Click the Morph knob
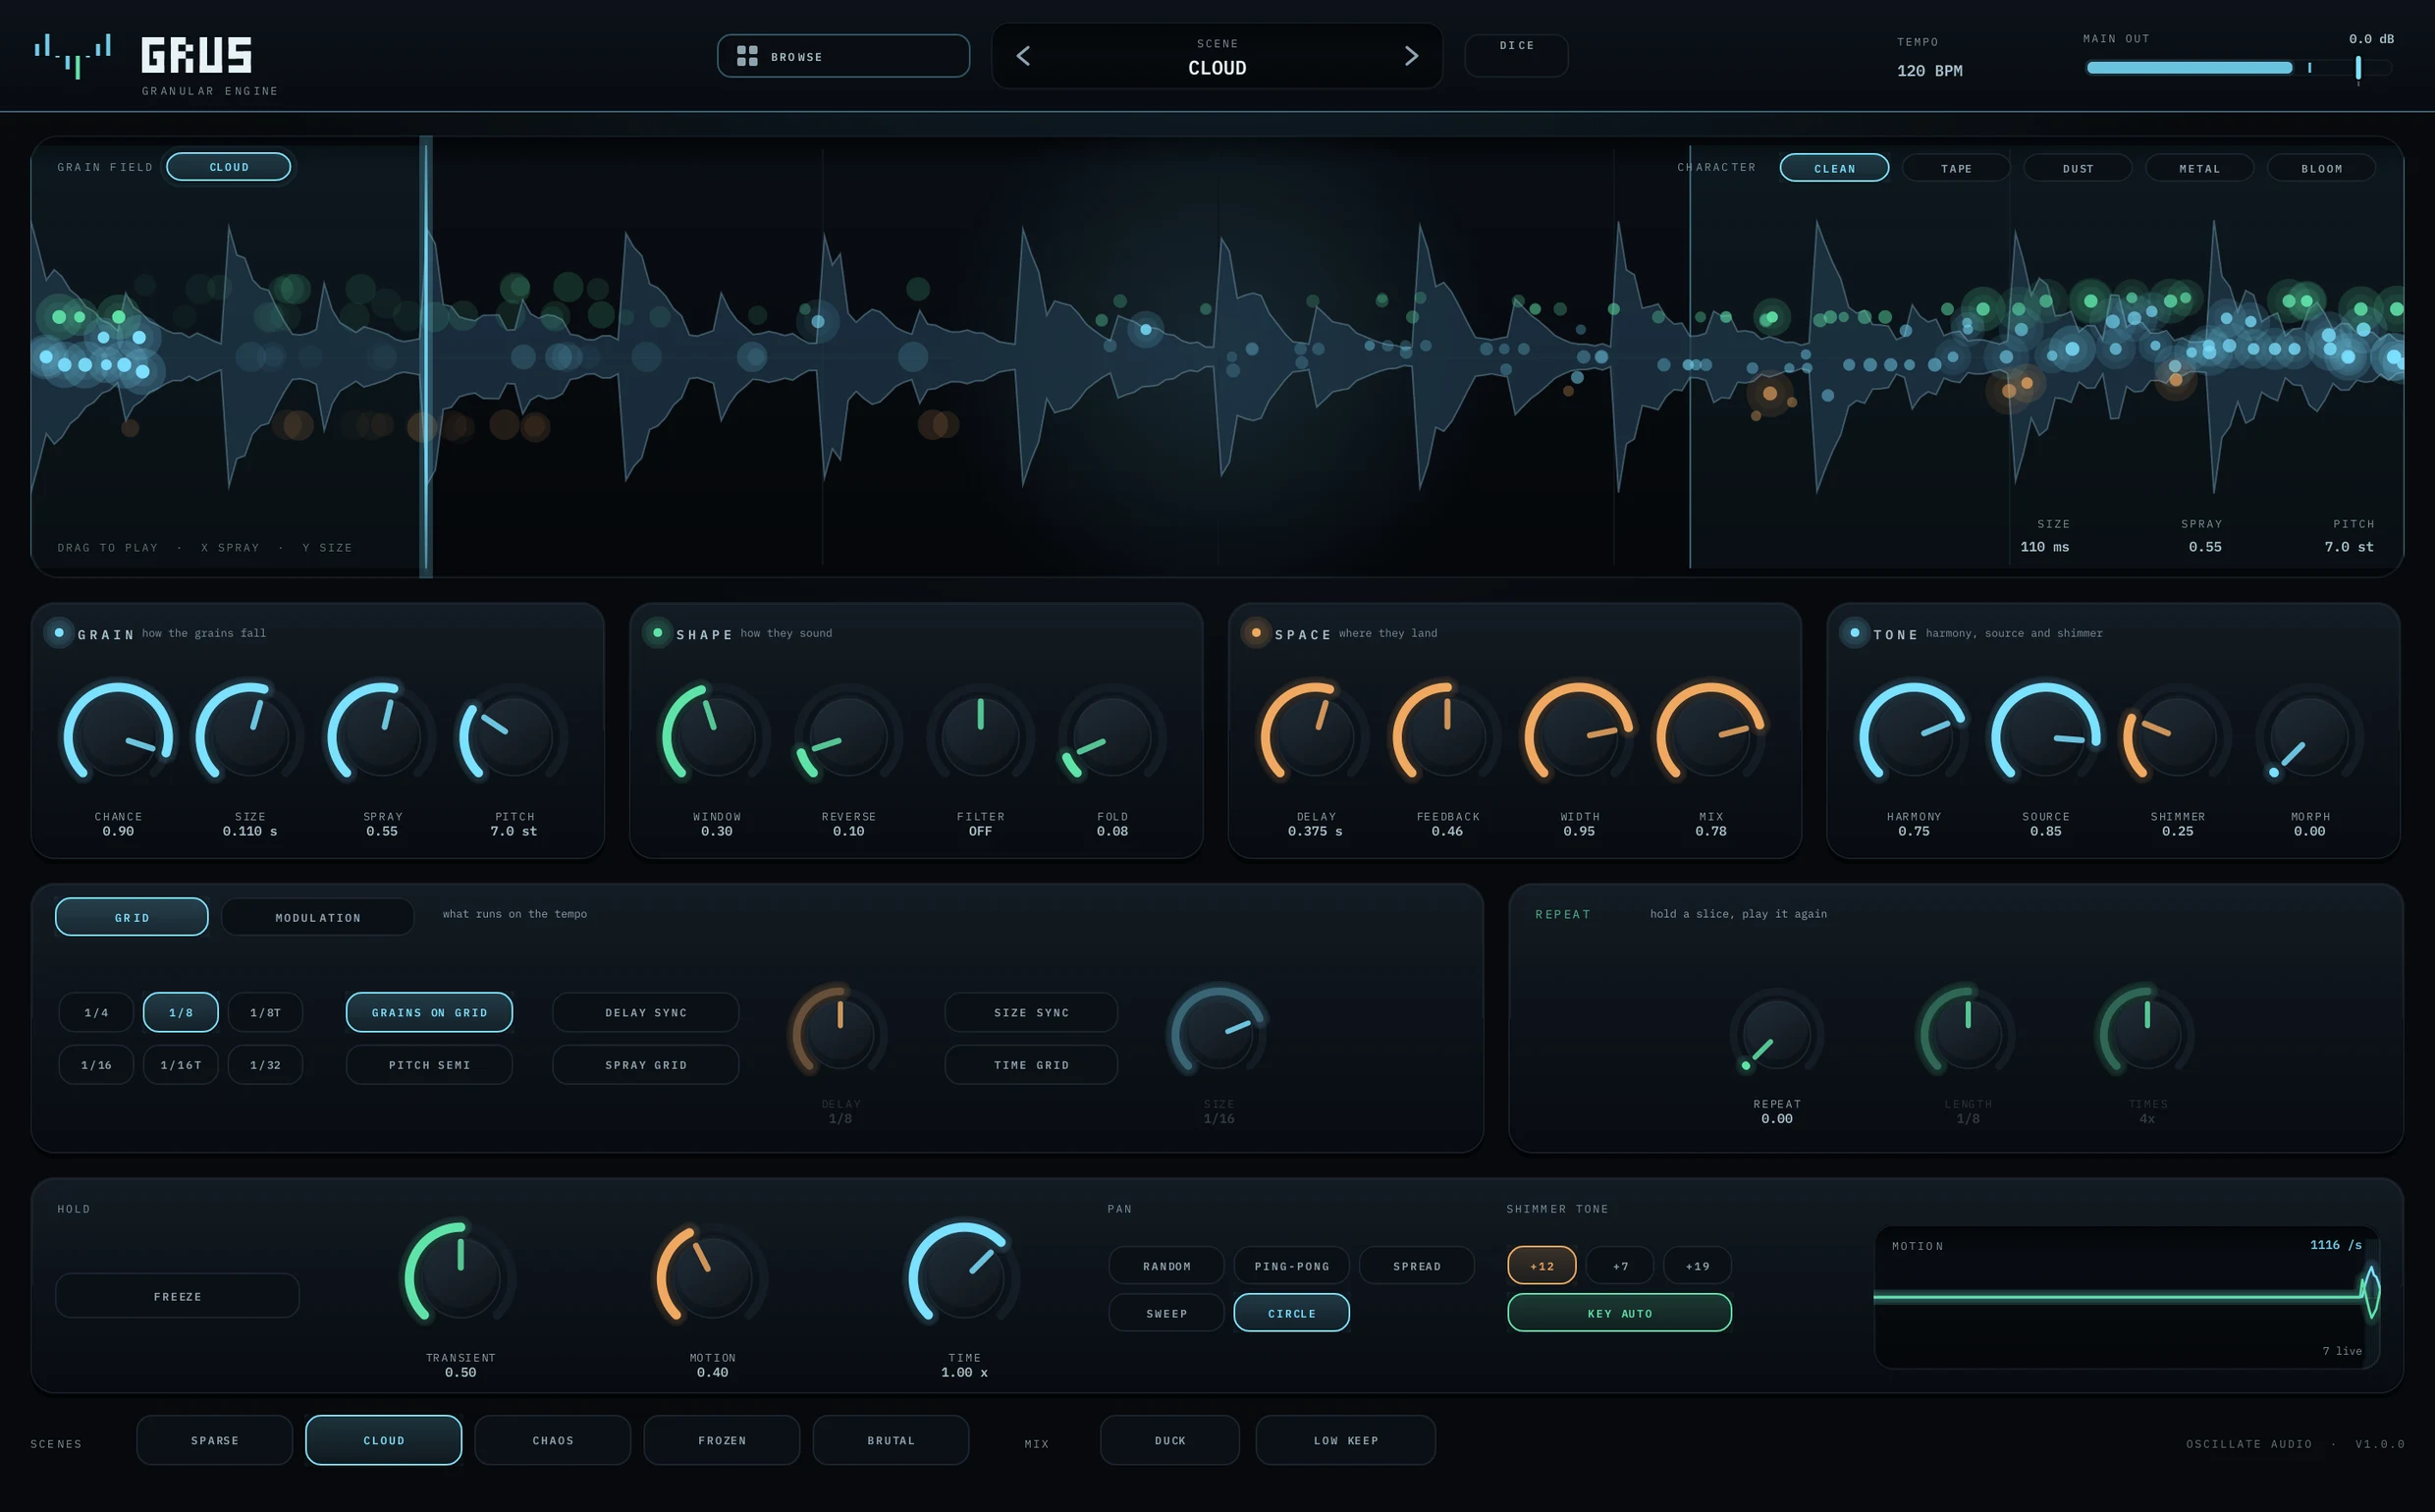 (2309, 736)
